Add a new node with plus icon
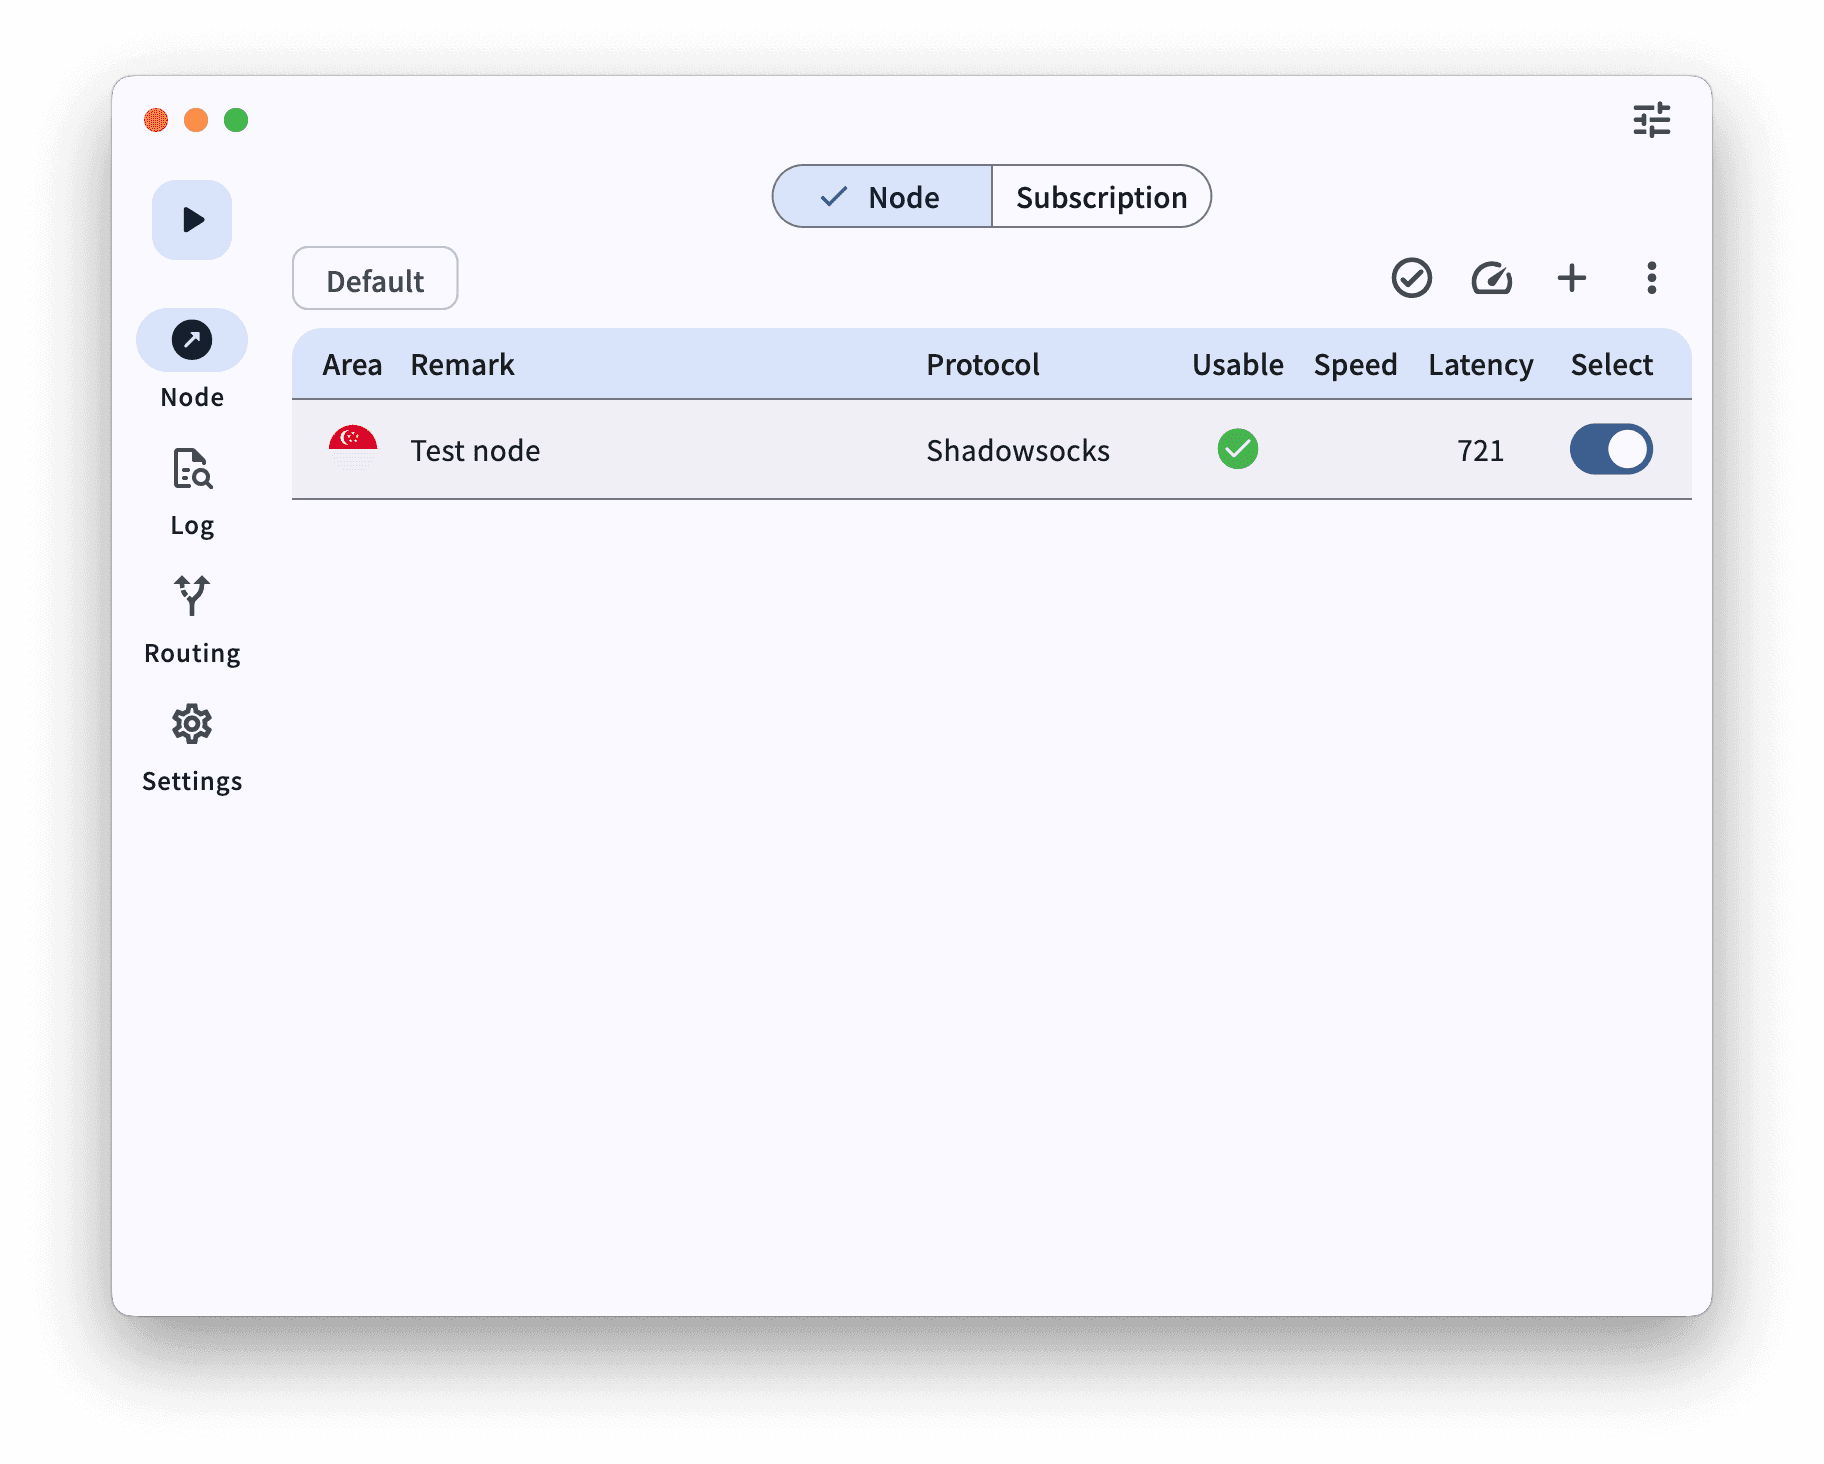 [1571, 278]
